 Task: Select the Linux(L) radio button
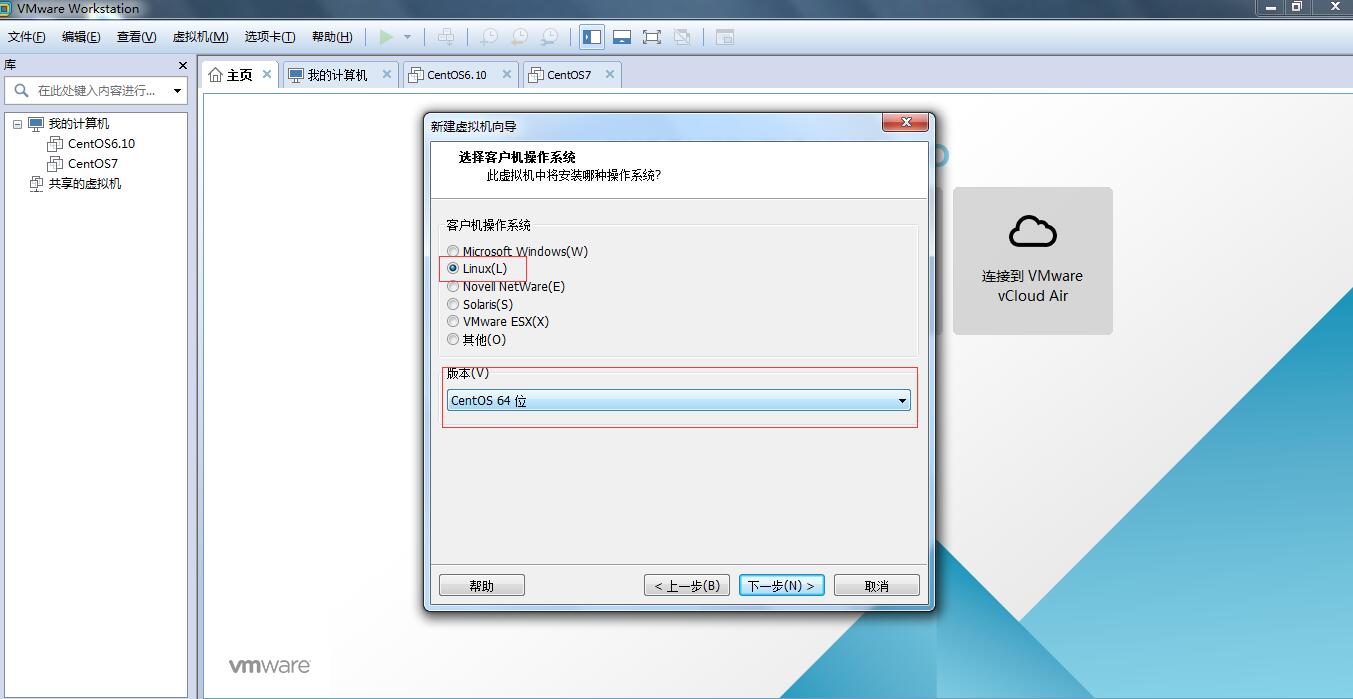point(453,268)
